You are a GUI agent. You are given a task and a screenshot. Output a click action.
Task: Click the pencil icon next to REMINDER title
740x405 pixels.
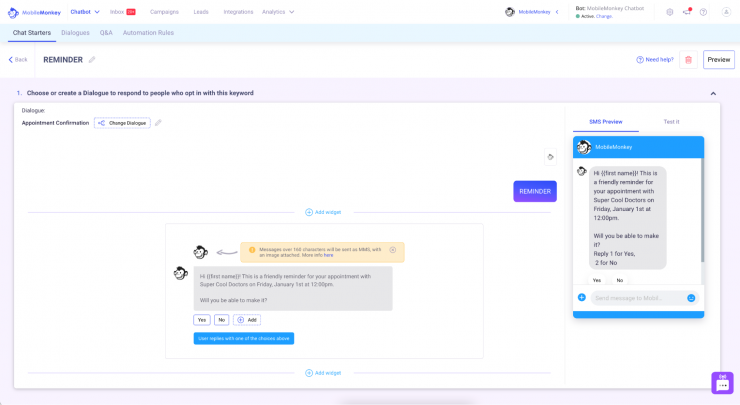pos(92,59)
